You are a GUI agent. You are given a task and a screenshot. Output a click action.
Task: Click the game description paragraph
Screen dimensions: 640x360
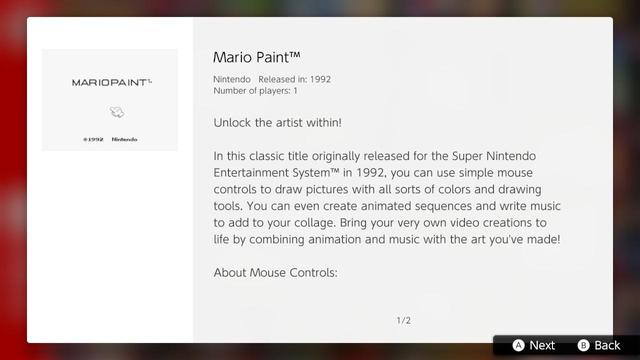(x=387, y=198)
